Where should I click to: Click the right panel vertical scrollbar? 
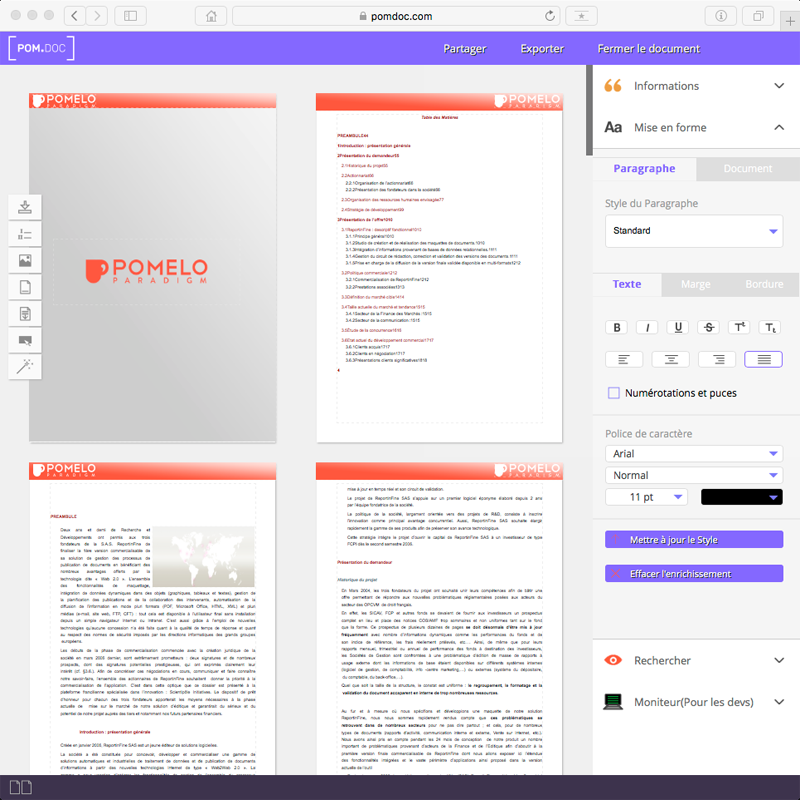point(589,110)
